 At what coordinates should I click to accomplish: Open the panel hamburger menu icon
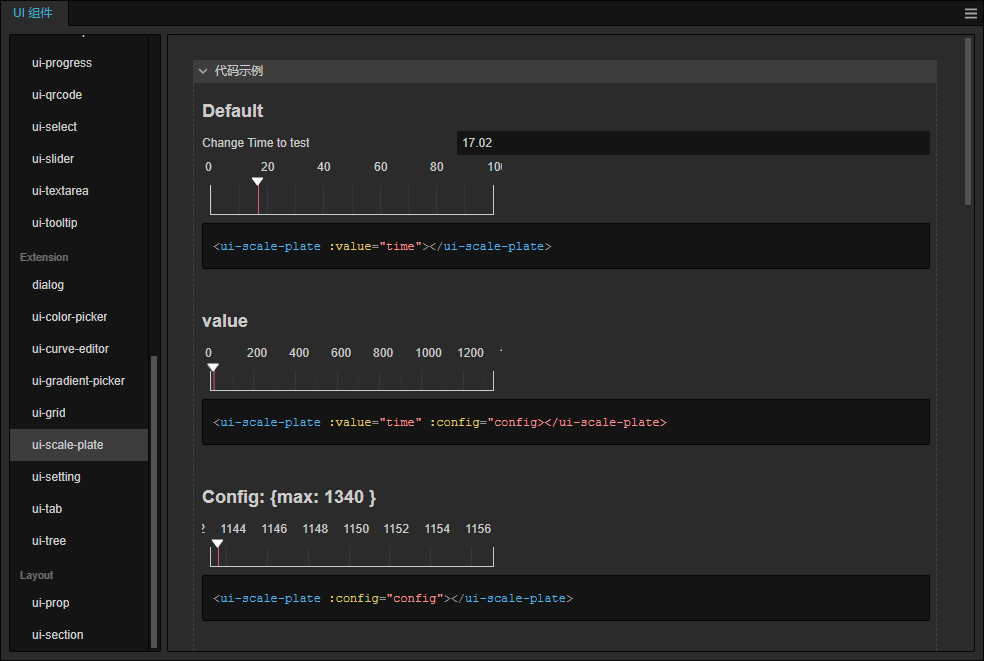(970, 14)
